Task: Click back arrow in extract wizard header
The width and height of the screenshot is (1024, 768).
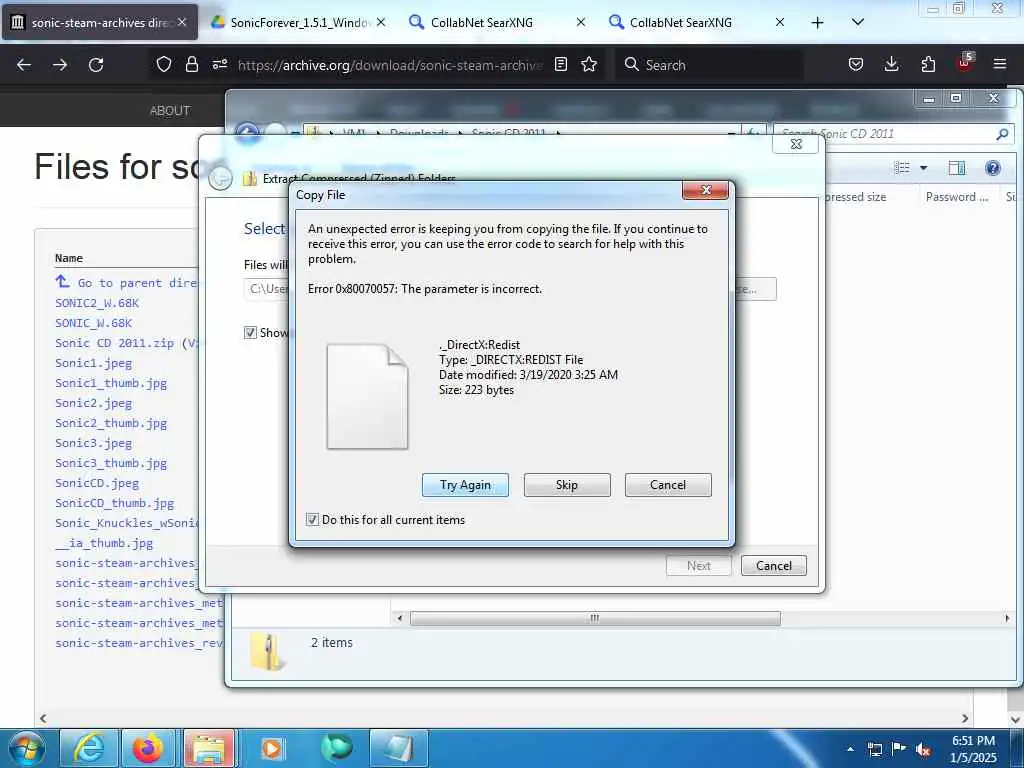Action: [220, 178]
